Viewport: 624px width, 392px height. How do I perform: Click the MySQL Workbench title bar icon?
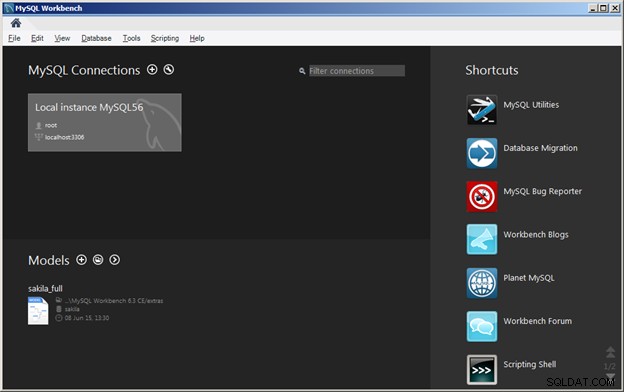click(8, 8)
